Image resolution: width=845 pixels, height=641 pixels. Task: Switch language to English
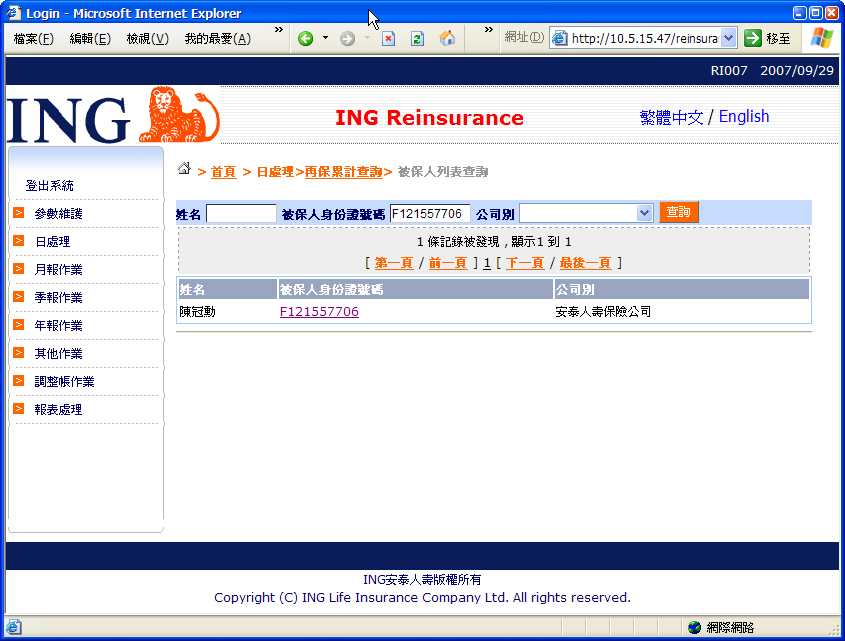click(x=744, y=116)
